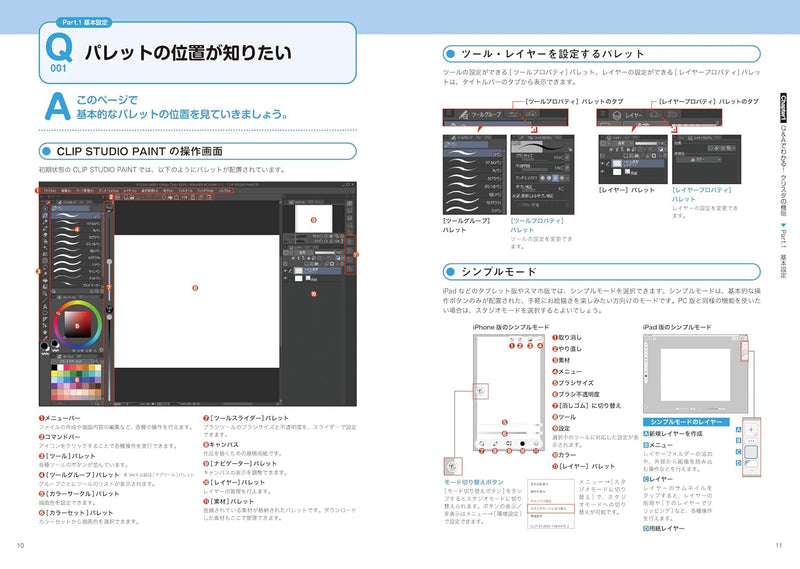Image resolution: width=800 pixels, height=569 pixels.
Task: Open the hamburger menu left of the レイヤー tab
Action: [603, 113]
